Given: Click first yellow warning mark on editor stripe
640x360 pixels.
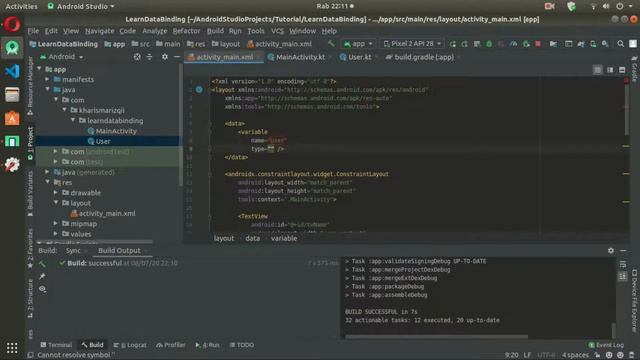Looking at the screenshot, I should click(626, 146).
